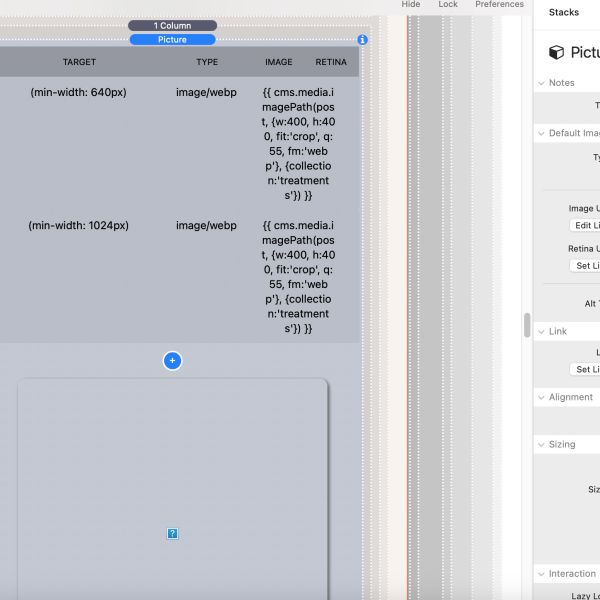Click Set Link button in Link section
The image size is (600, 600).
(x=585, y=369)
